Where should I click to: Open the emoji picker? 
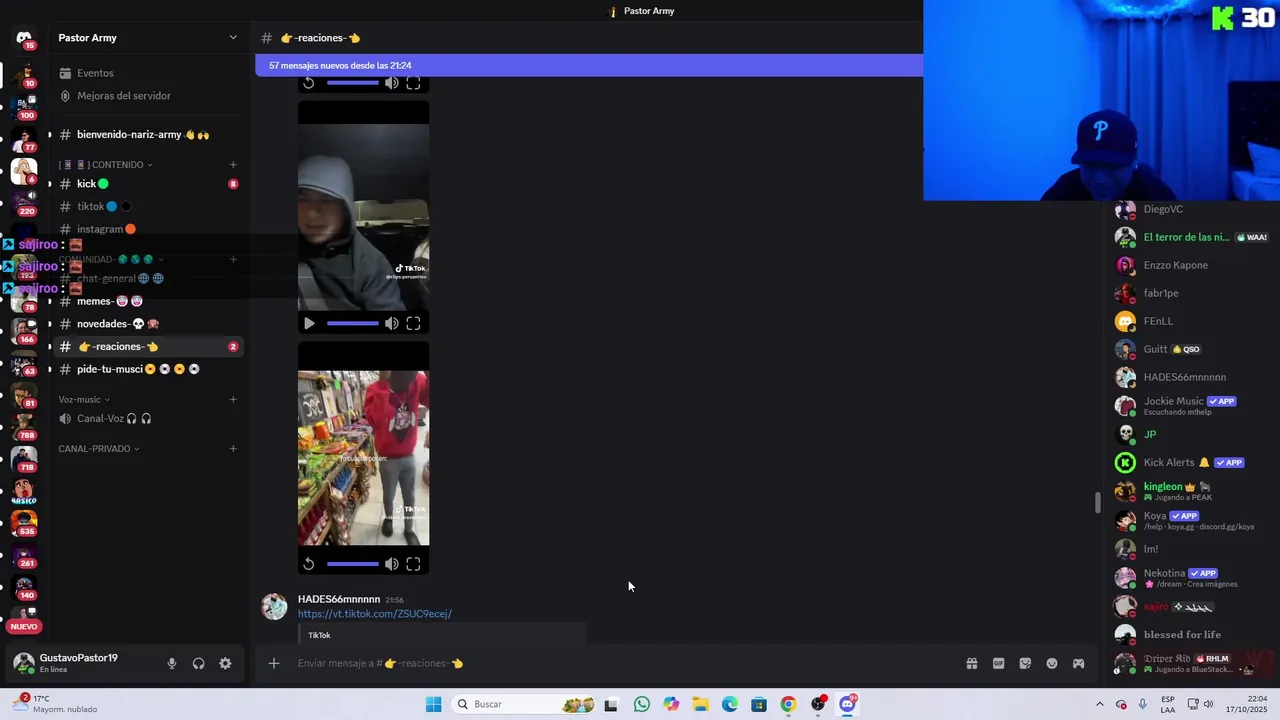1052,663
